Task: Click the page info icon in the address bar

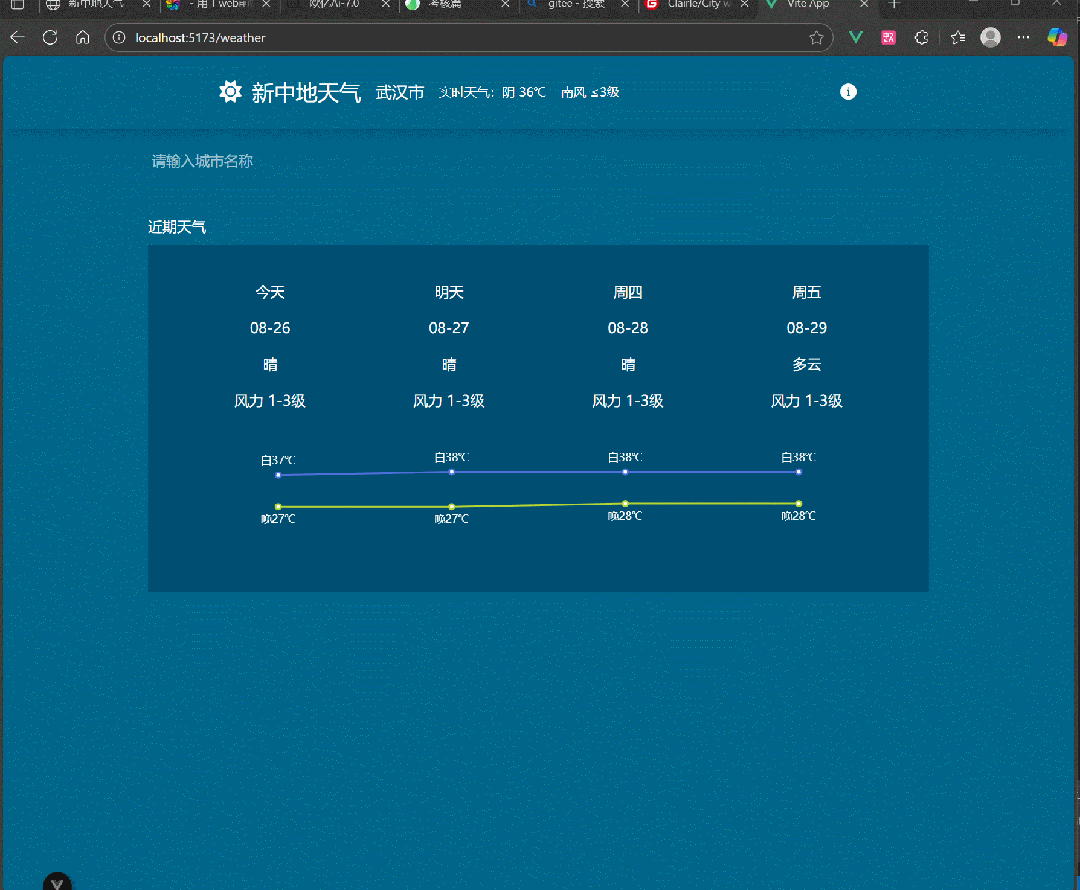Action: [119, 37]
